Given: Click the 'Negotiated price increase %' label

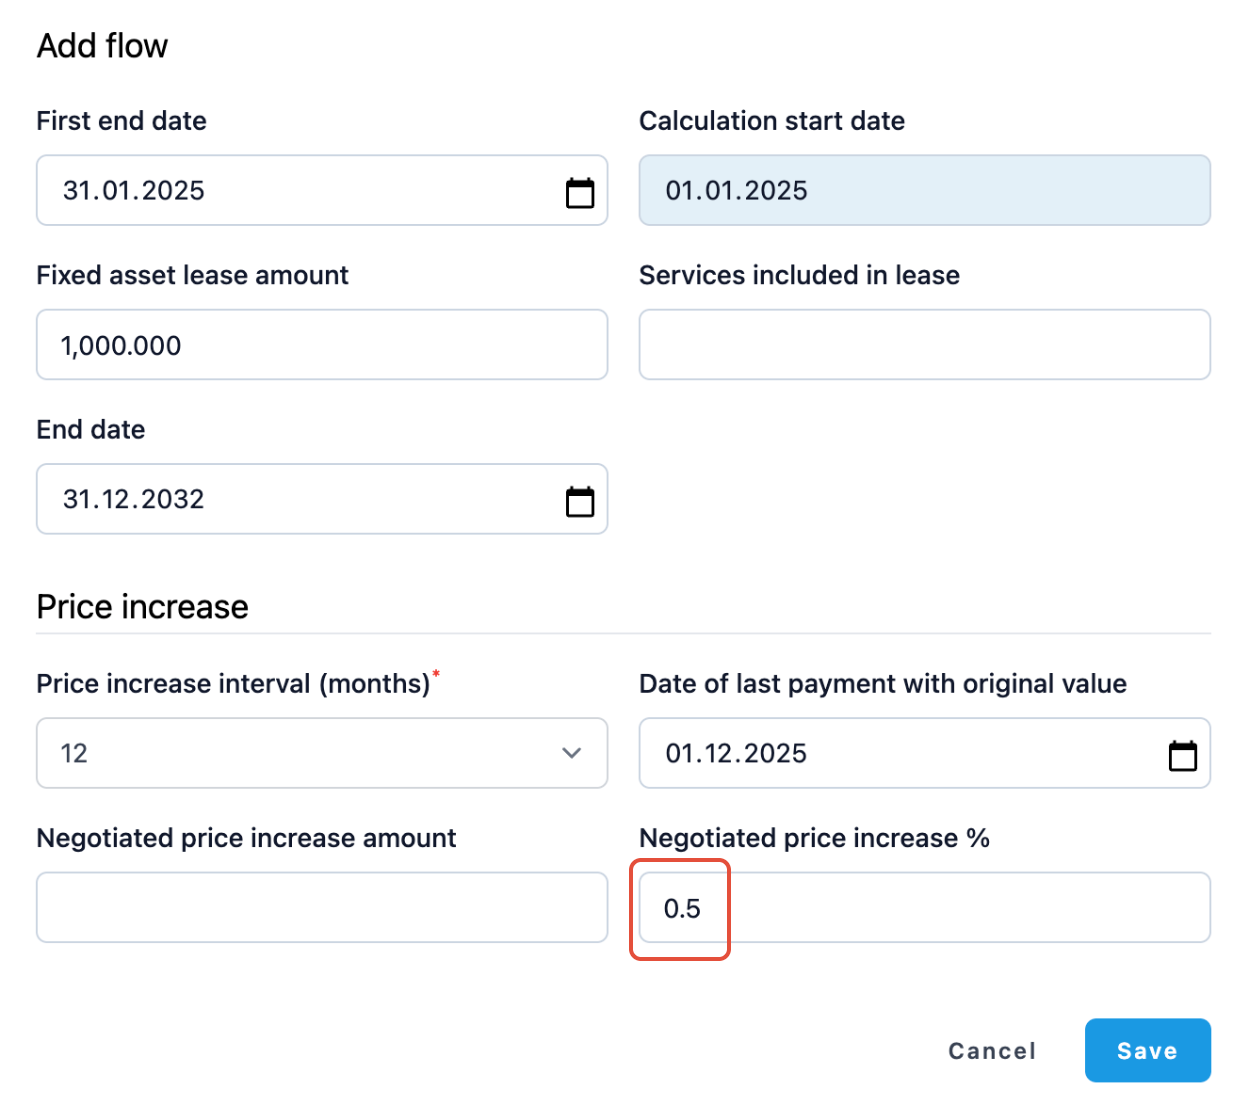Looking at the screenshot, I should (813, 838).
